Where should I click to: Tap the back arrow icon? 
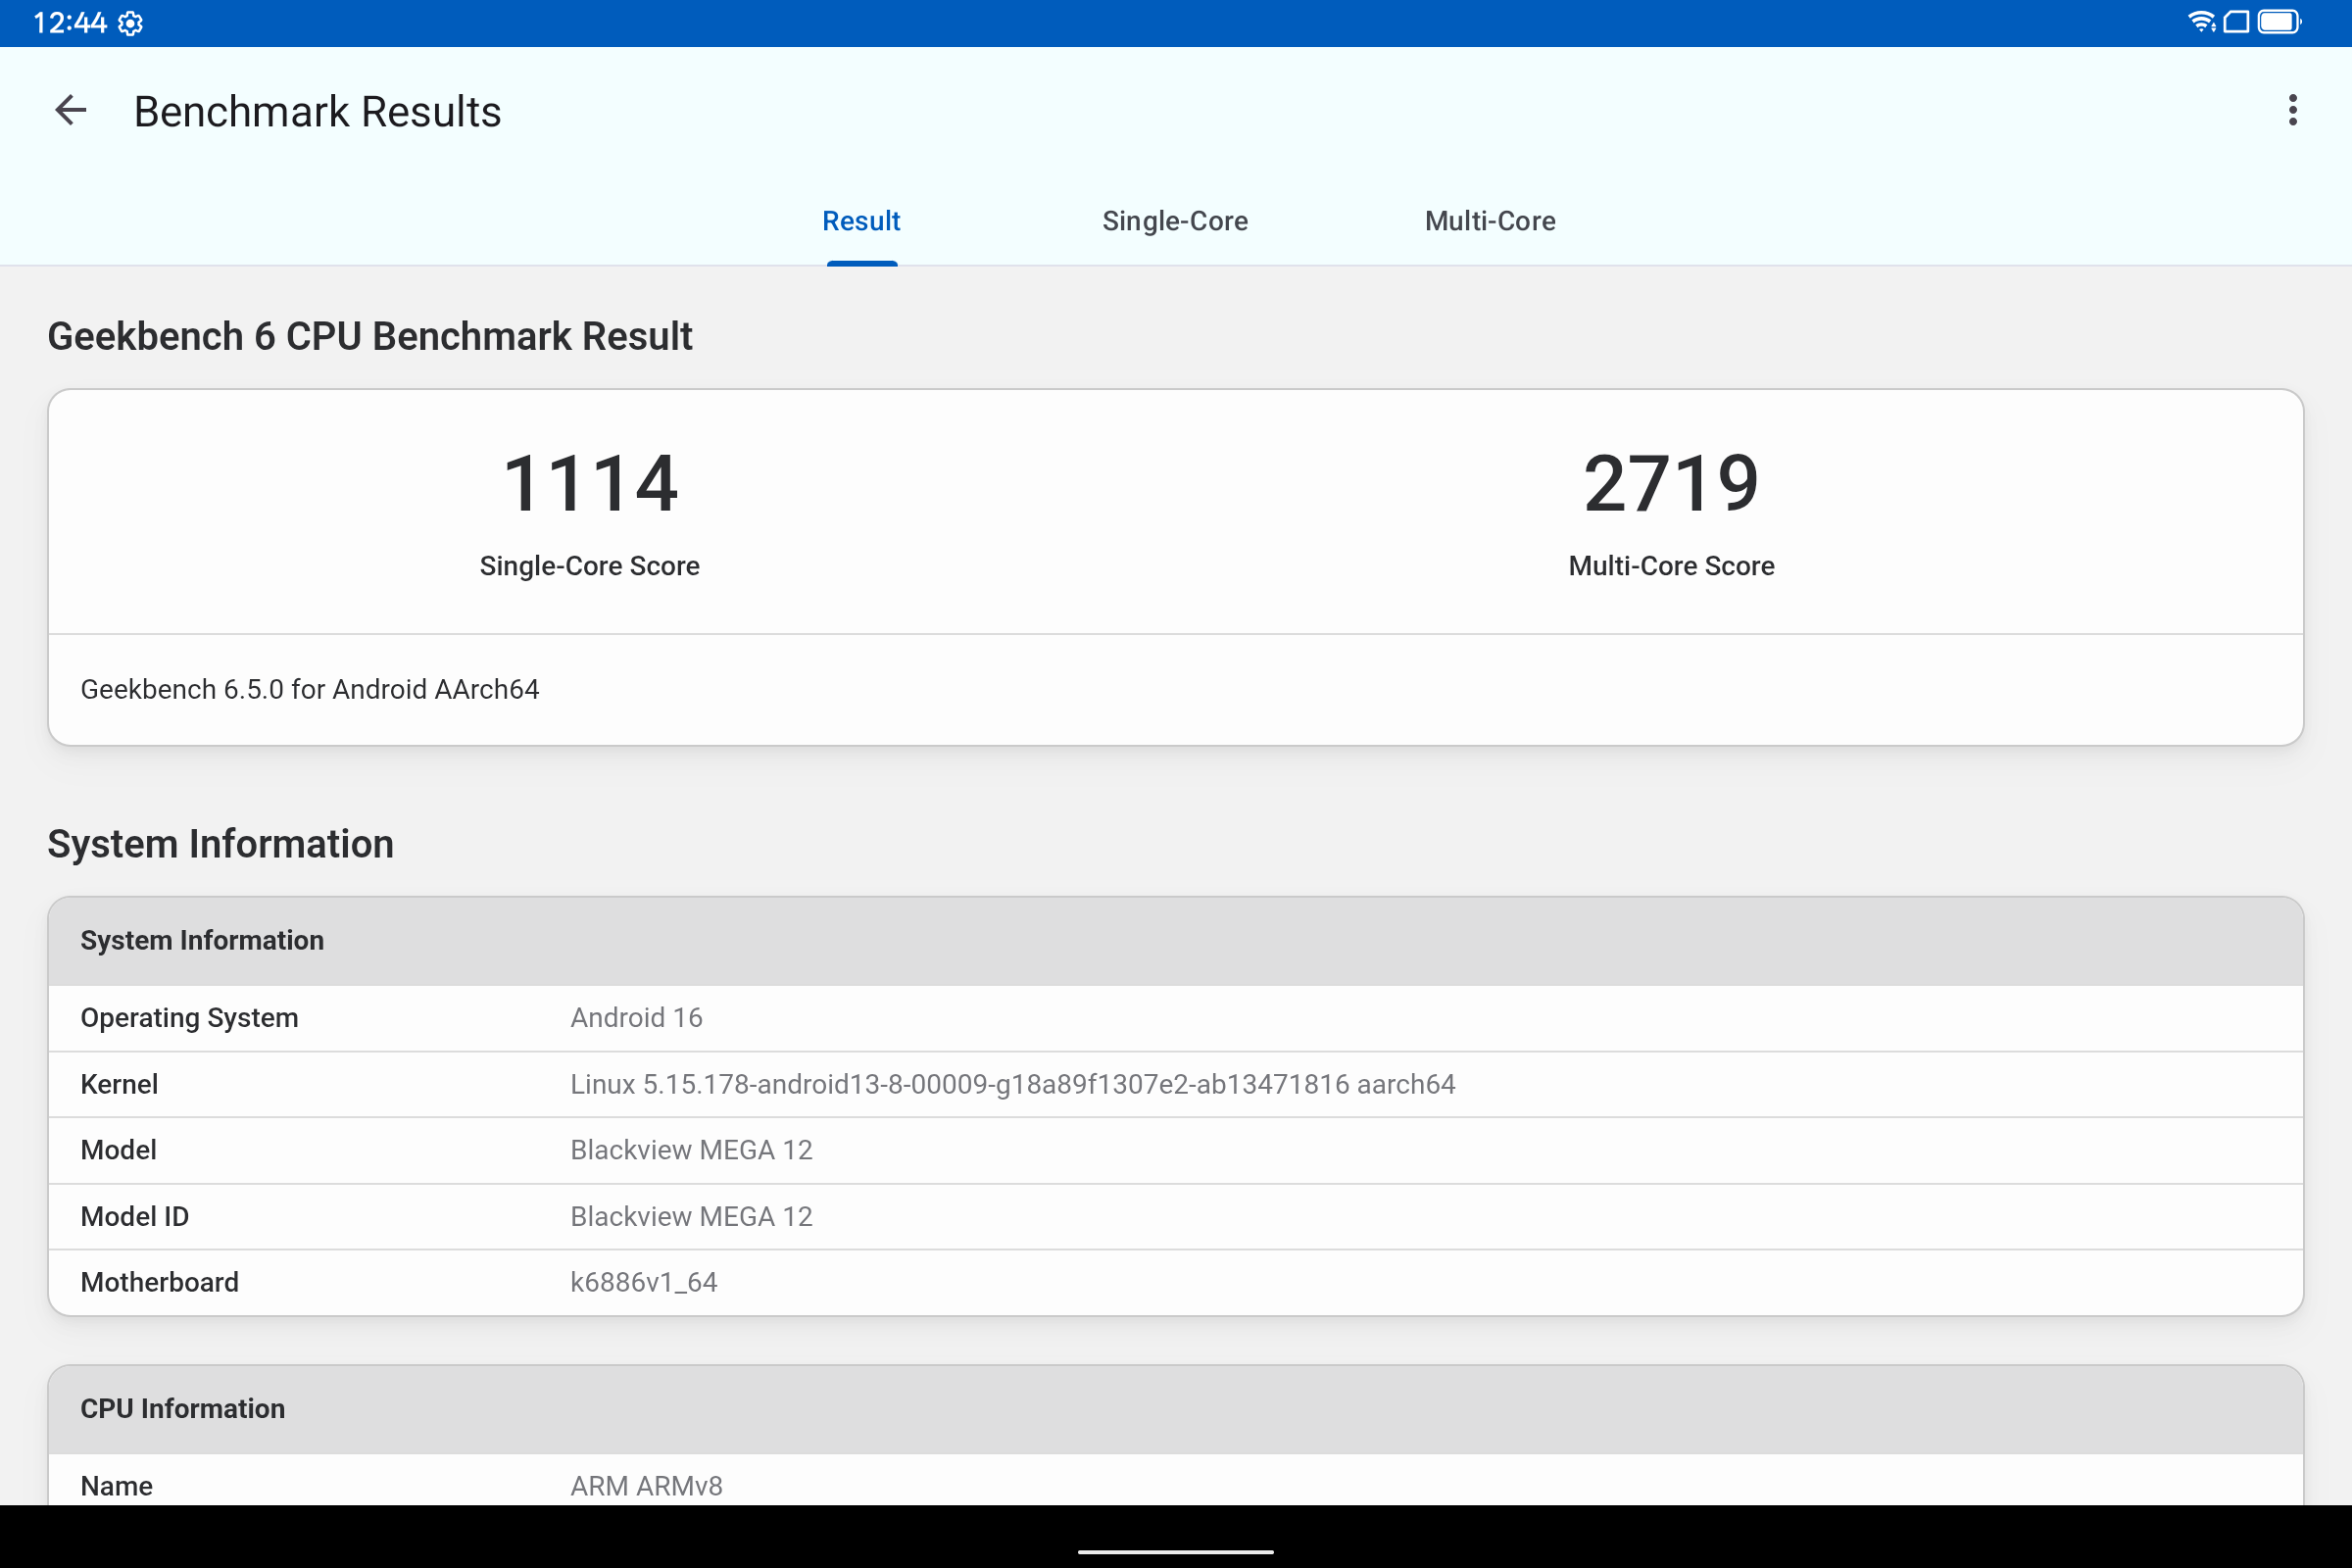point(70,111)
